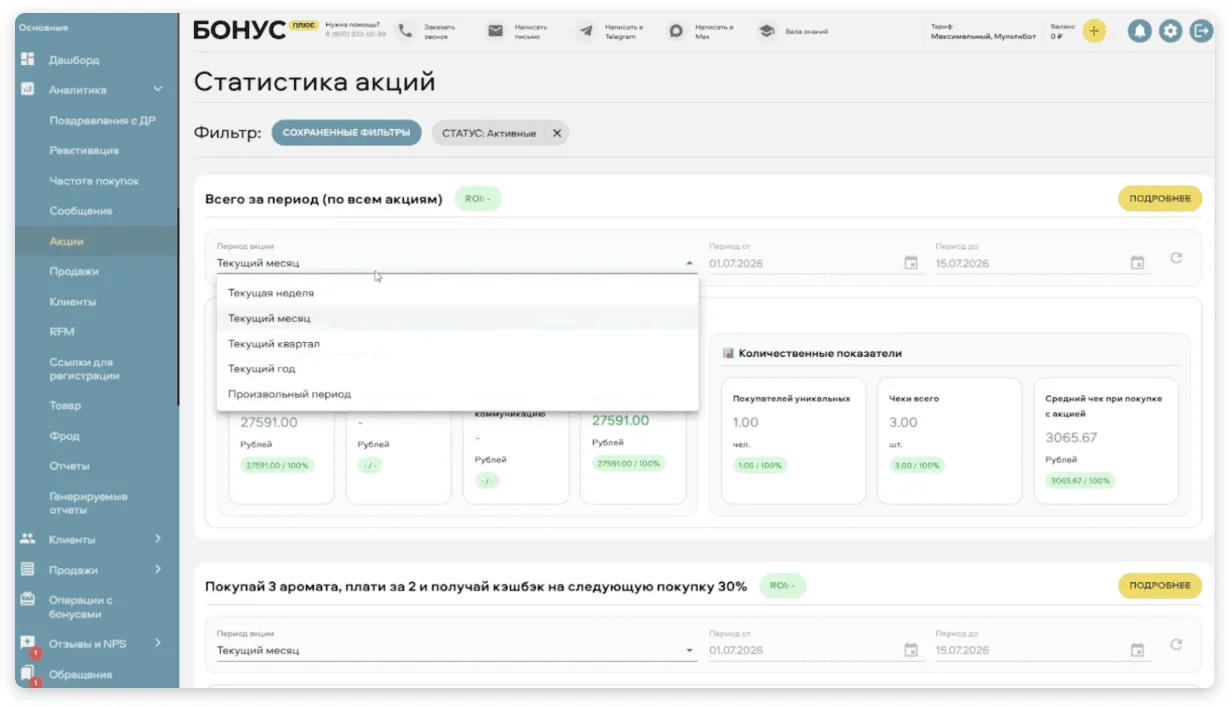The height and width of the screenshot is (706, 1231).
Task: Open calendar icon for Период от in Покупай 3 аромата
Action: pyautogui.click(x=911, y=650)
